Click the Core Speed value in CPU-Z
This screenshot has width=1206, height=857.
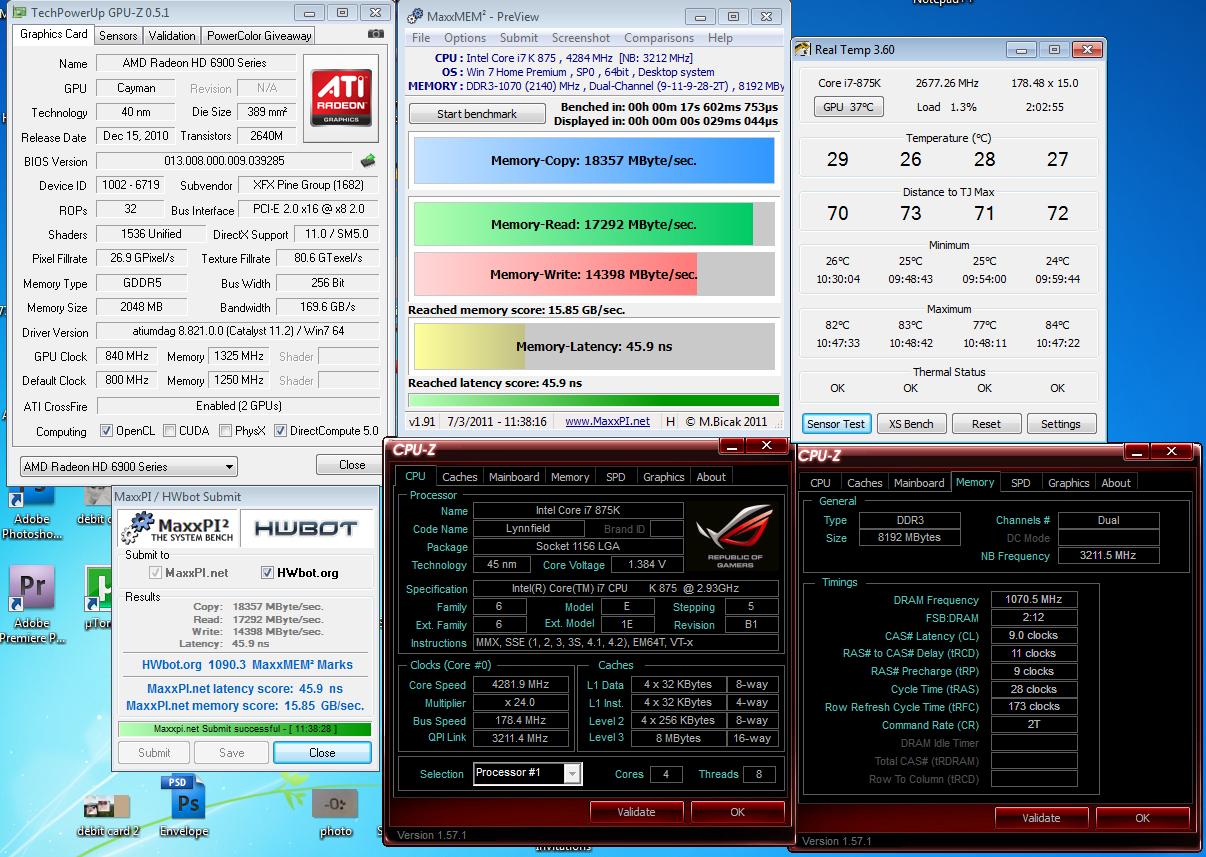(523, 685)
